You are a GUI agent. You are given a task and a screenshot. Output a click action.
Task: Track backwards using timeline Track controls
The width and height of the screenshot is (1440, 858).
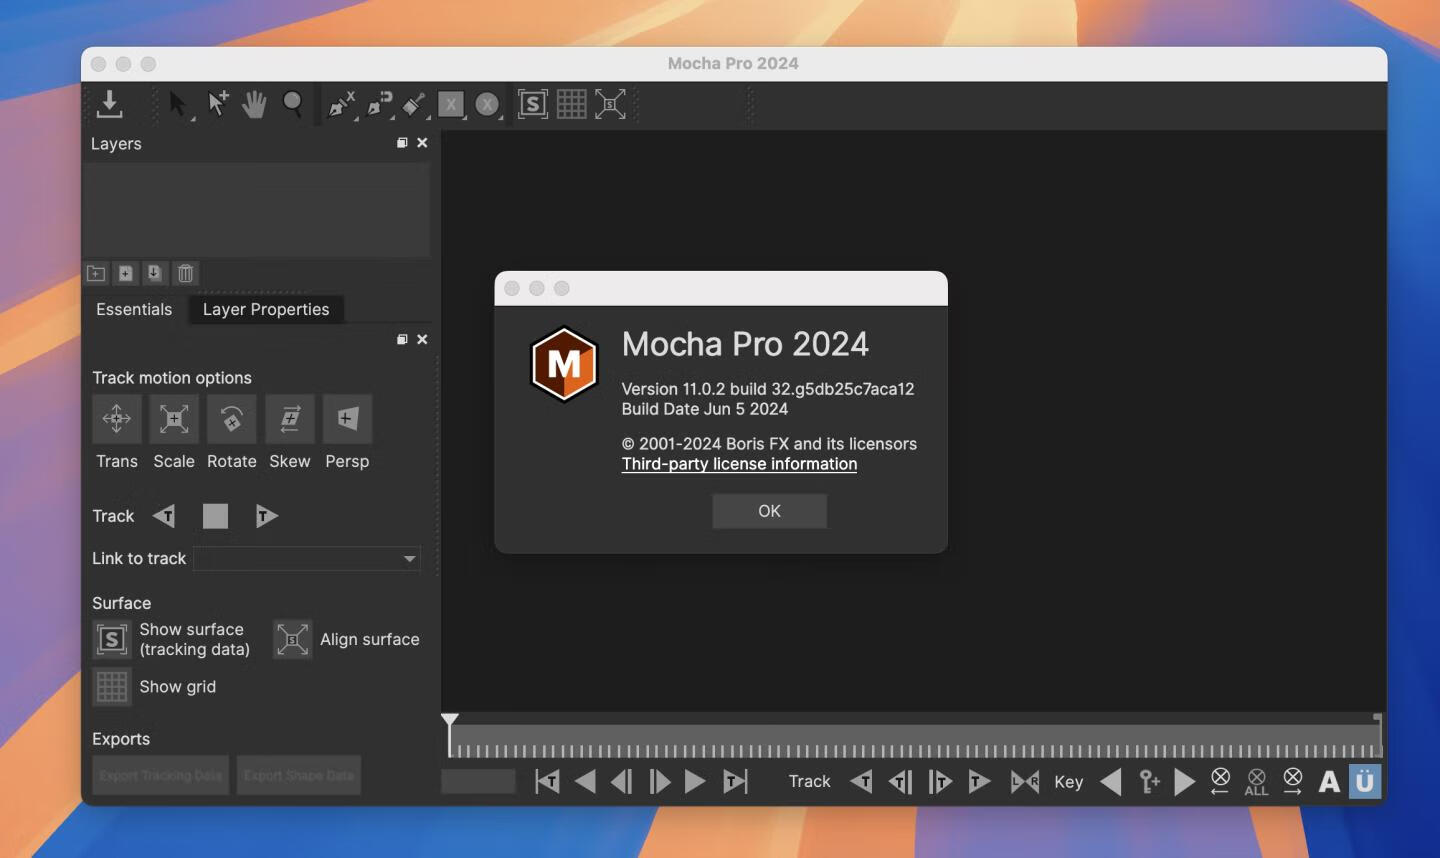[x=861, y=781]
